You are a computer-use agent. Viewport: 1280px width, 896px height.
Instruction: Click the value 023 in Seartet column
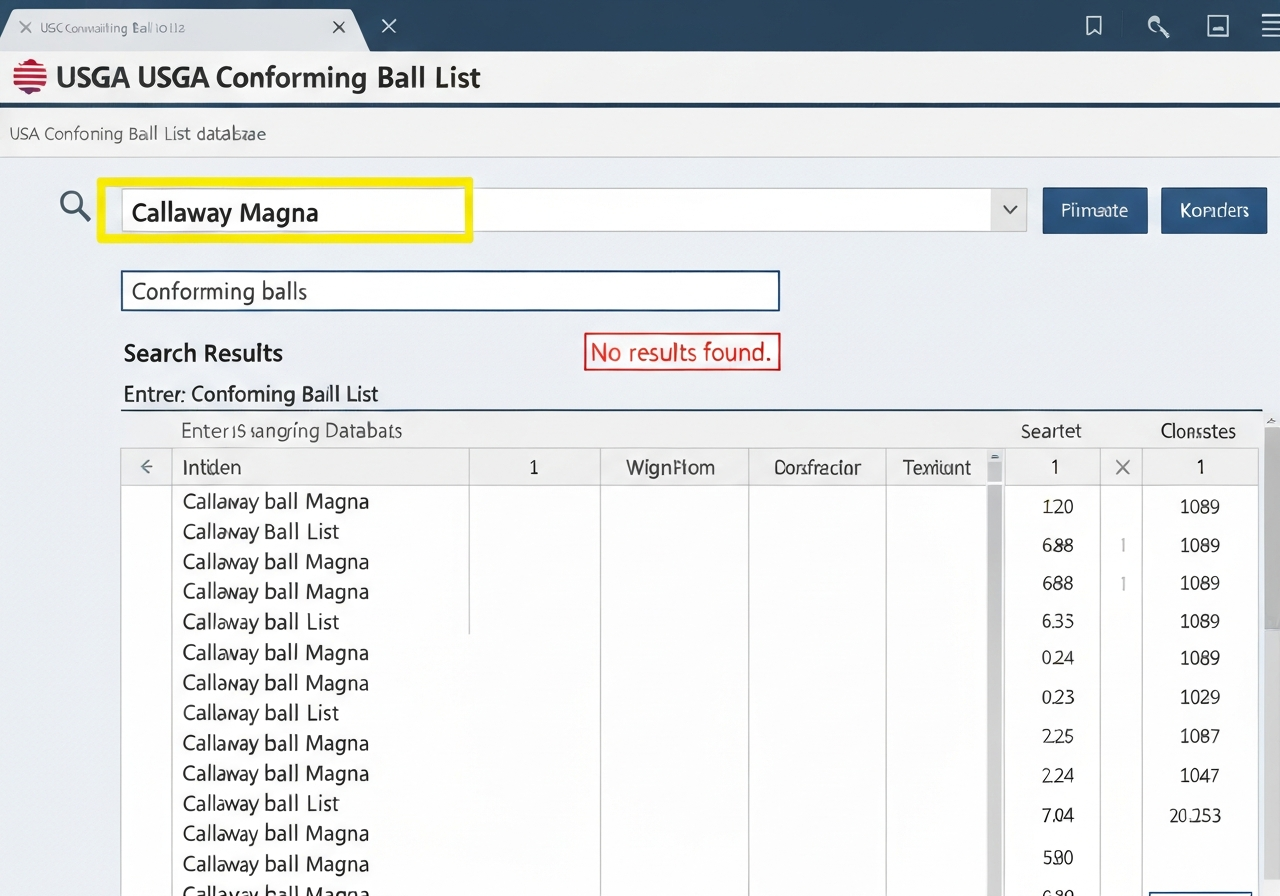1057,697
